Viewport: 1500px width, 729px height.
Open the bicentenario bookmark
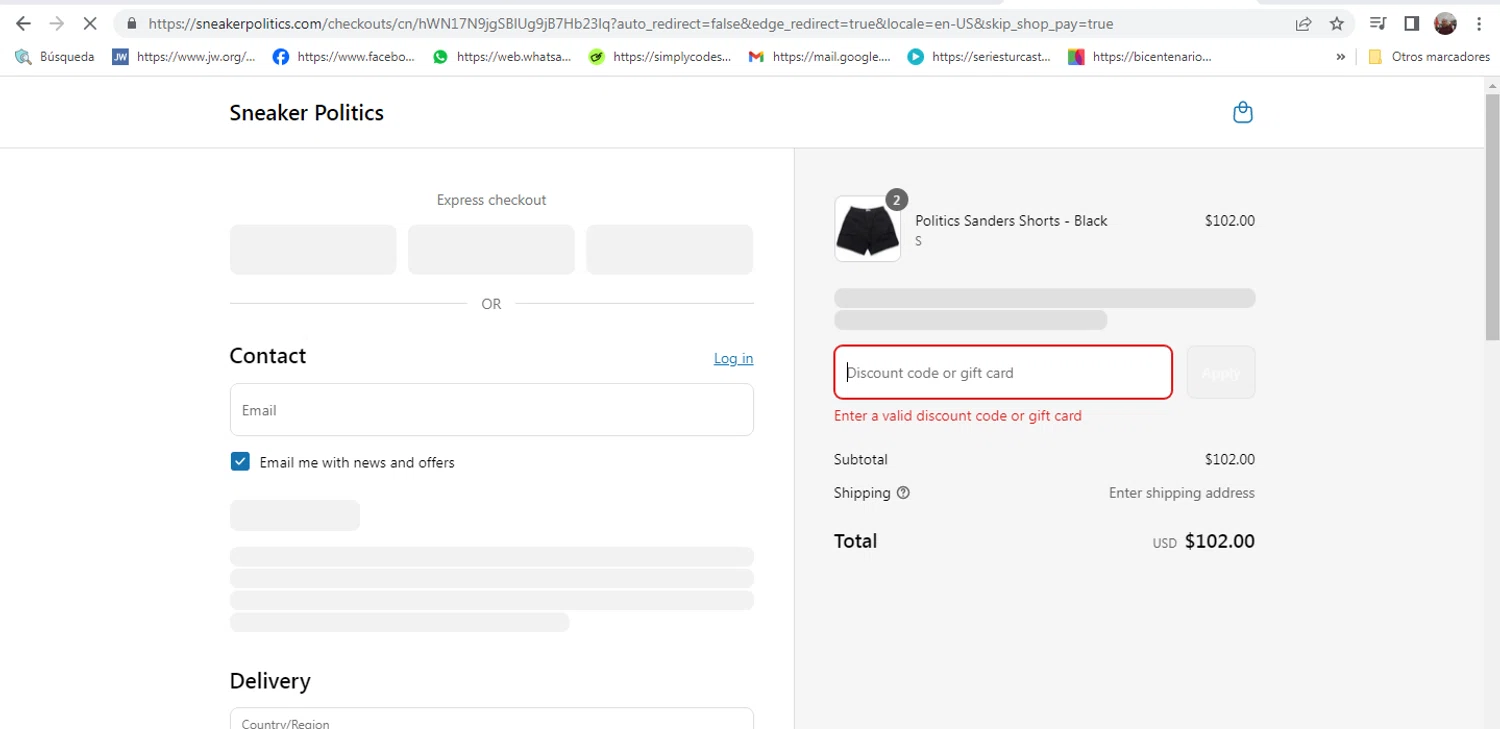[1140, 57]
